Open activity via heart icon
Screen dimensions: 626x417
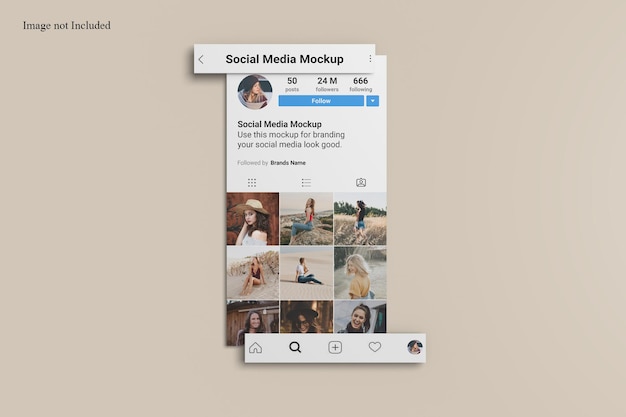[x=374, y=347]
